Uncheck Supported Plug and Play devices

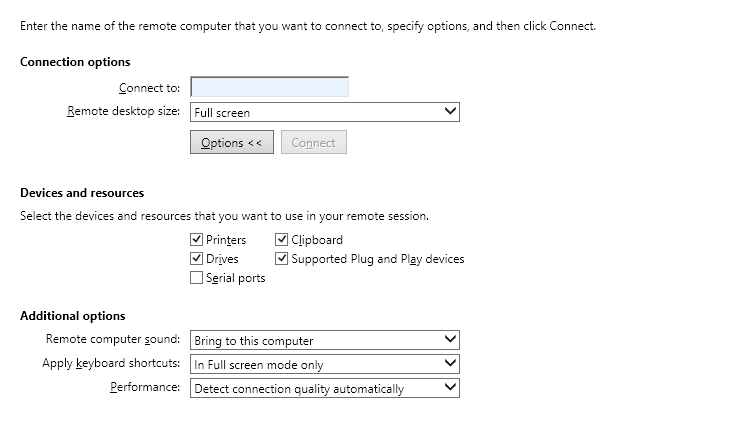(281, 258)
